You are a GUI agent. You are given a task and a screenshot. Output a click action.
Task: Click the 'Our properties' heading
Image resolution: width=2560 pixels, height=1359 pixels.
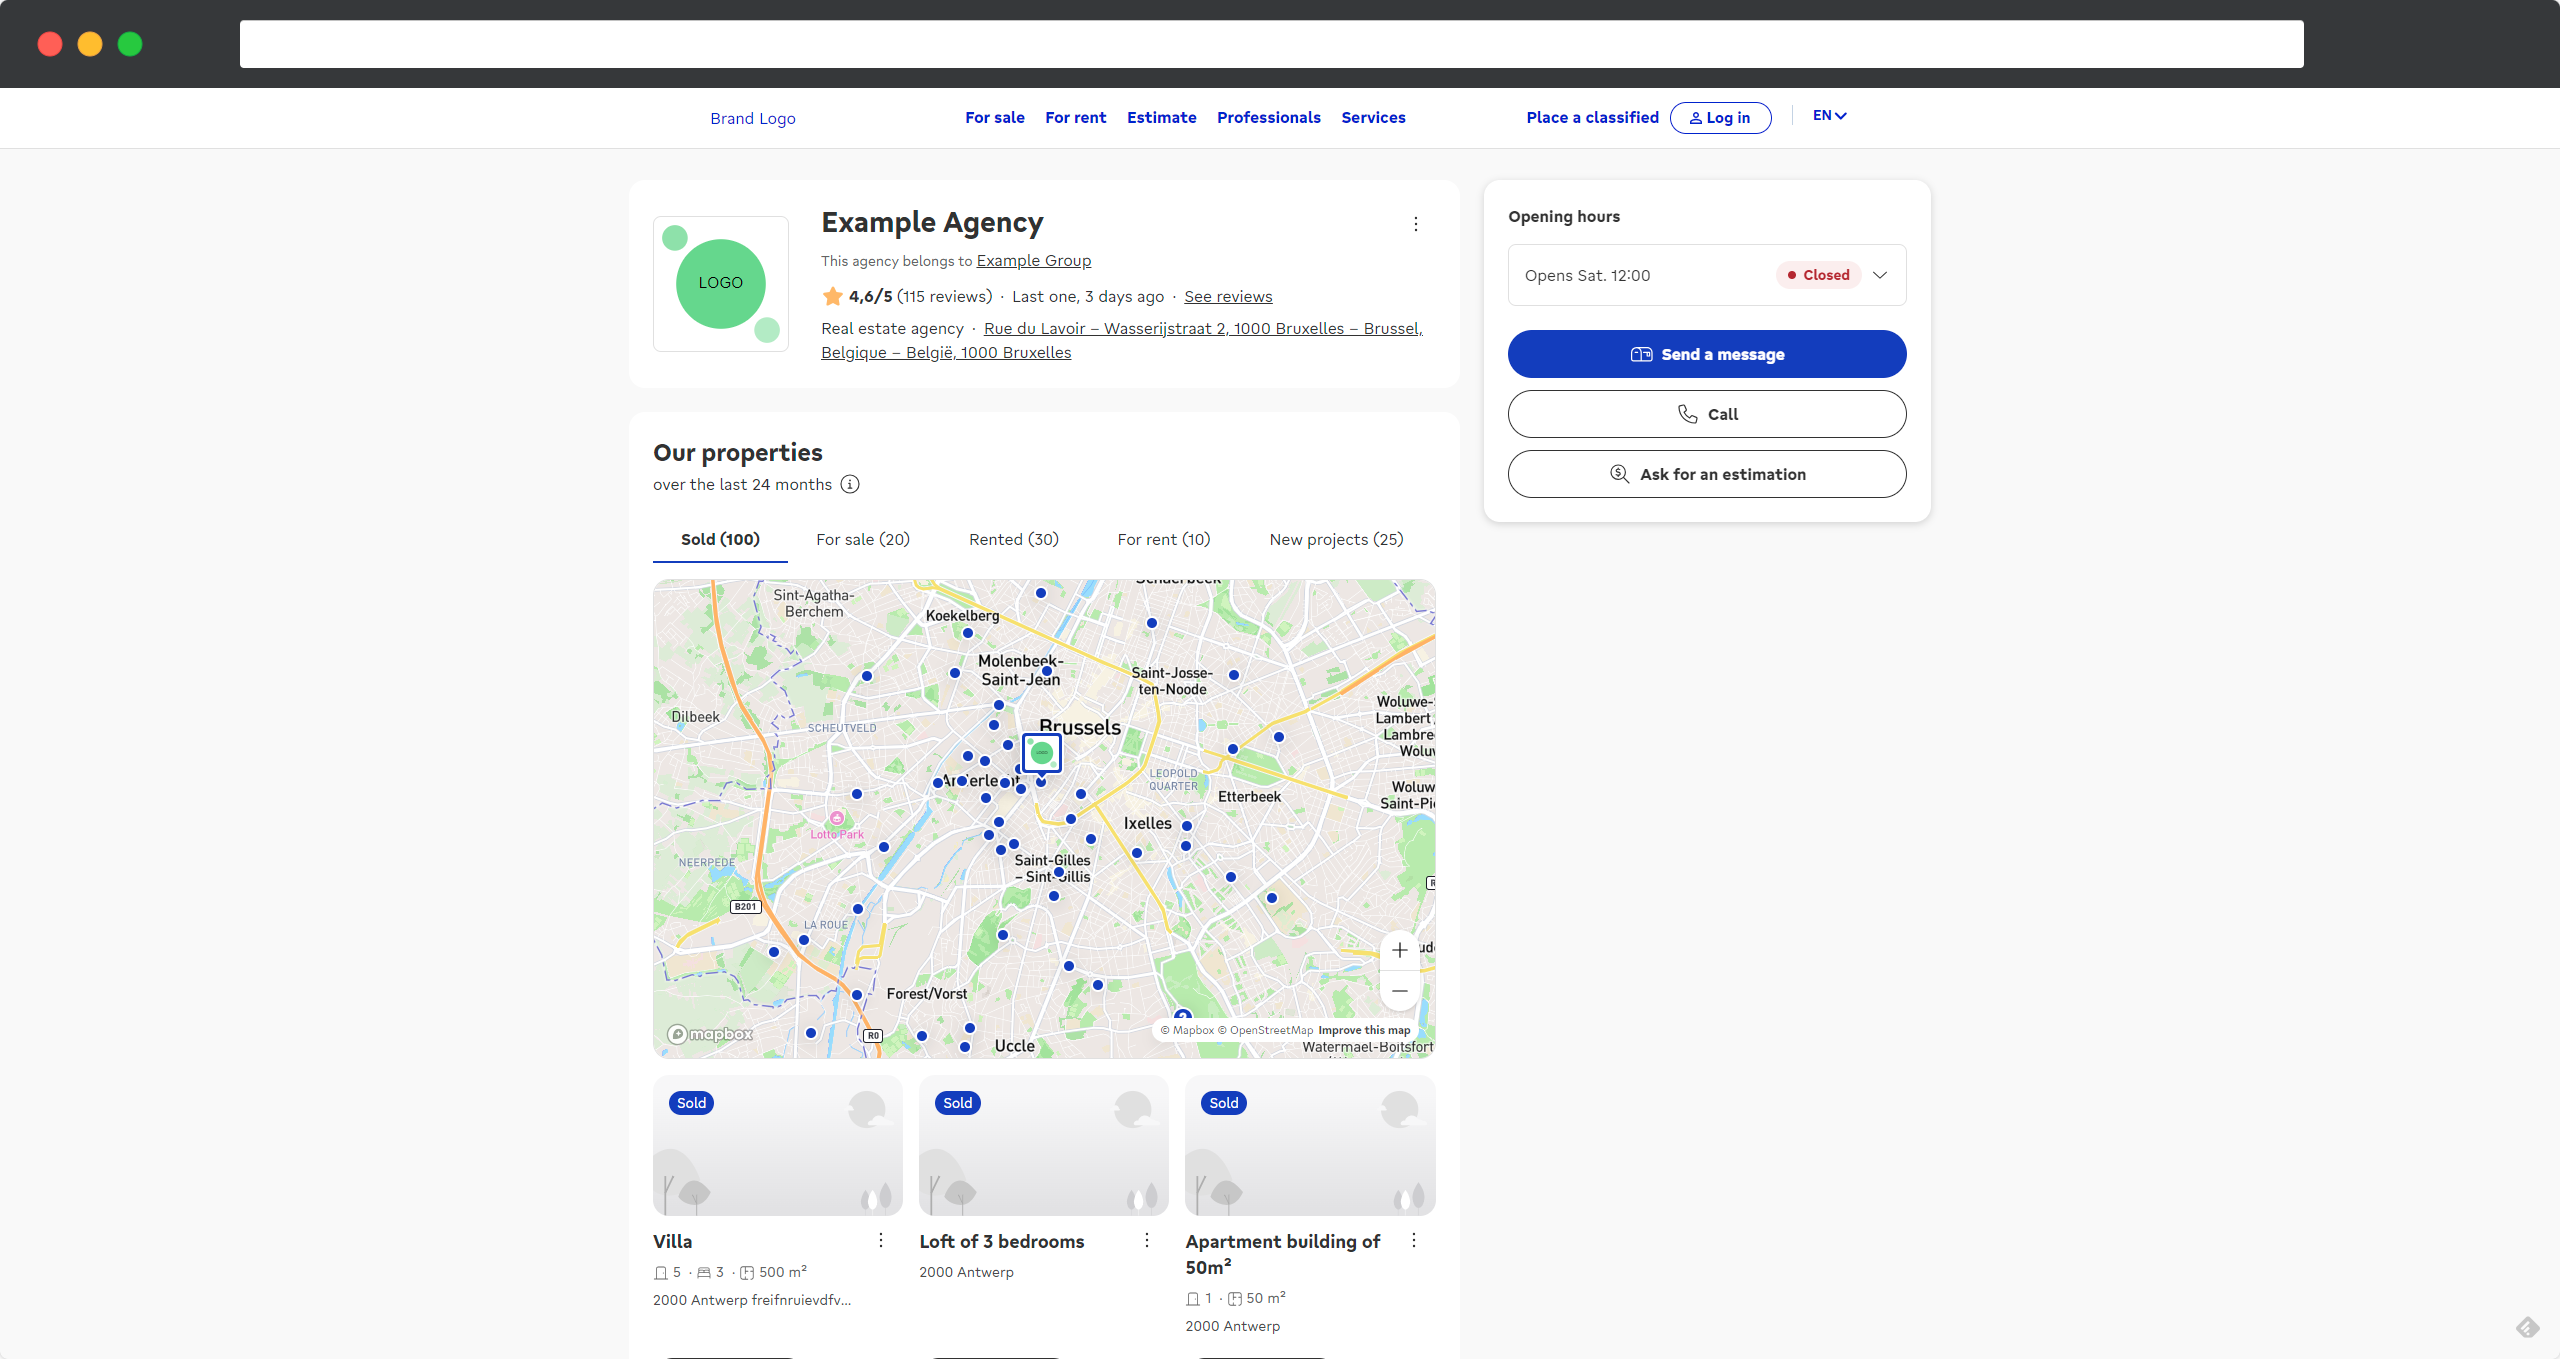click(x=738, y=452)
